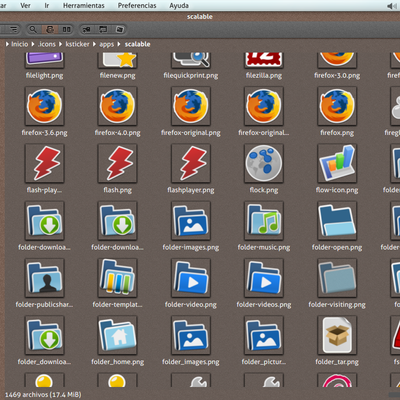Select the flow-icon.png chart icon

tap(337, 163)
